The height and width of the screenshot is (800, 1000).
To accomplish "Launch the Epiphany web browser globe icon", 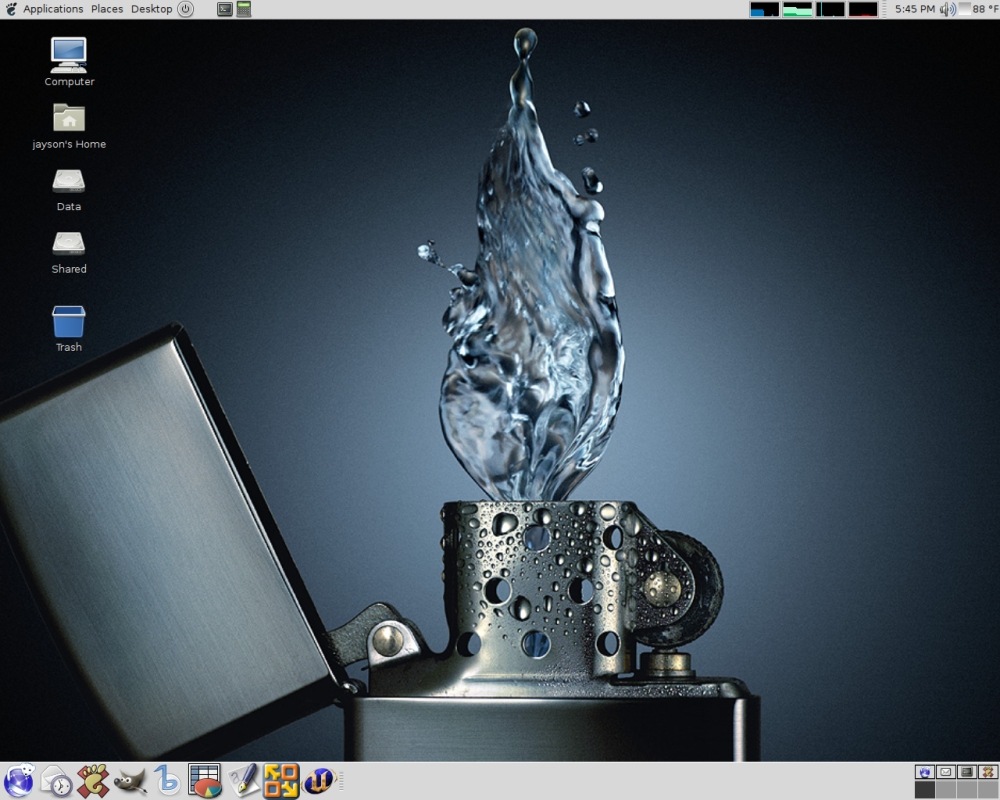I will click(x=19, y=780).
